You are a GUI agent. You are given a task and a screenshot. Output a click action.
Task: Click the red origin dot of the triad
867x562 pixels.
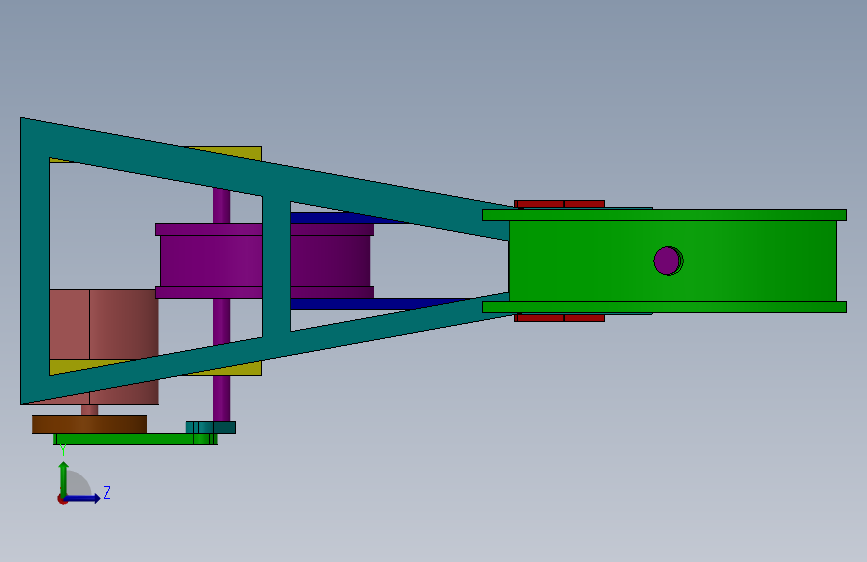click(x=62, y=499)
